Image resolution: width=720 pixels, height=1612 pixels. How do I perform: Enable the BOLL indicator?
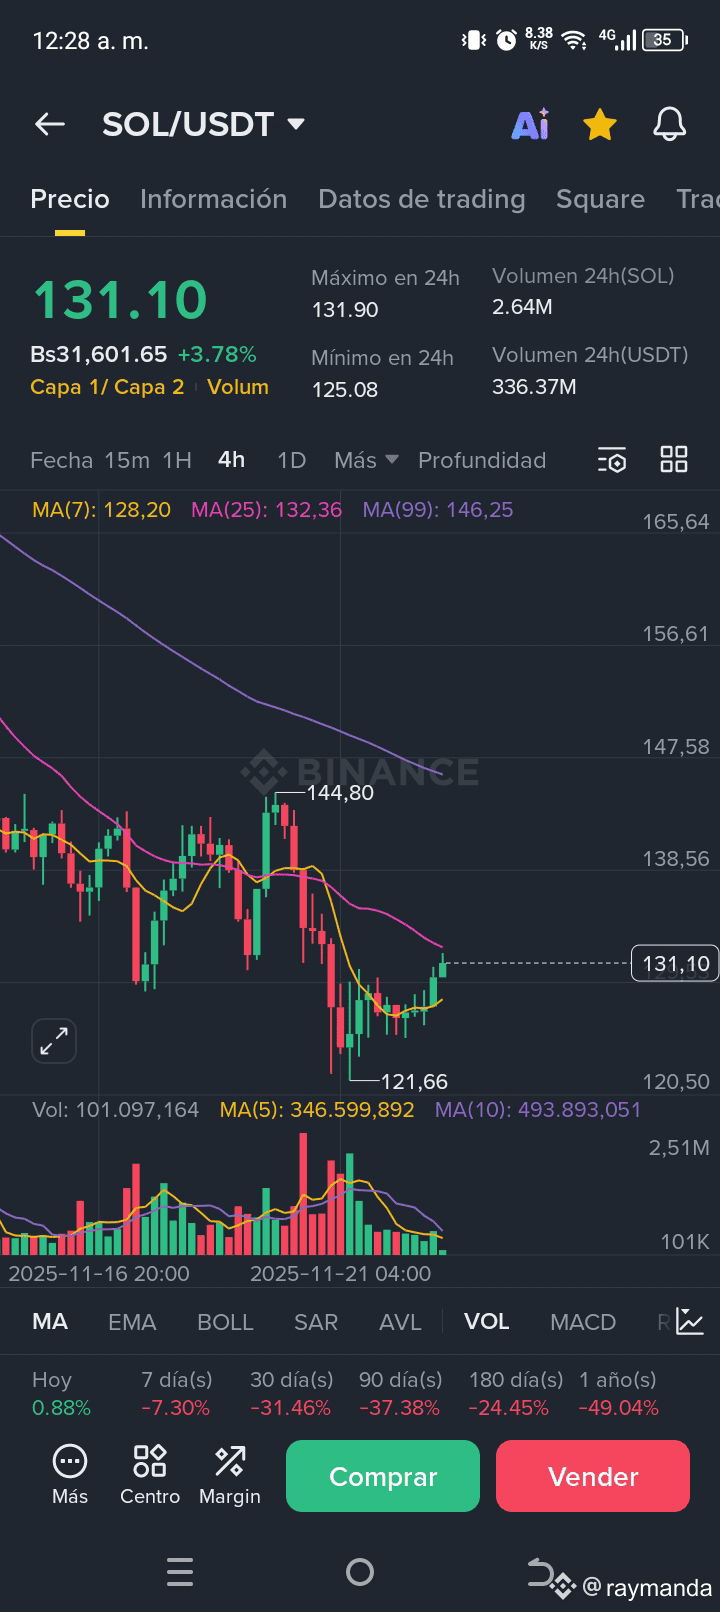pyautogui.click(x=225, y=1322)
